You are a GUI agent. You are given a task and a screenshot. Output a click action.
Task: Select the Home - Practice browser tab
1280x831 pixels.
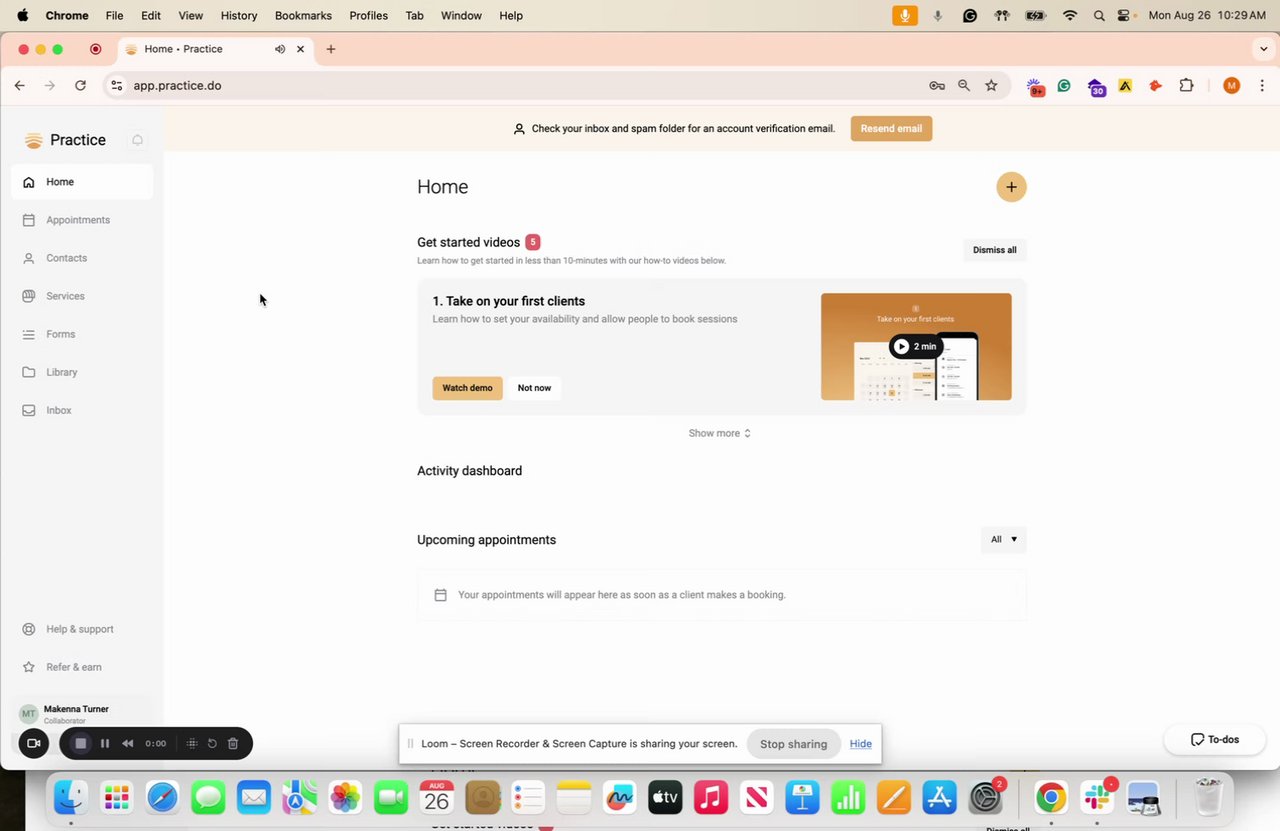click(x=215, y=49)
